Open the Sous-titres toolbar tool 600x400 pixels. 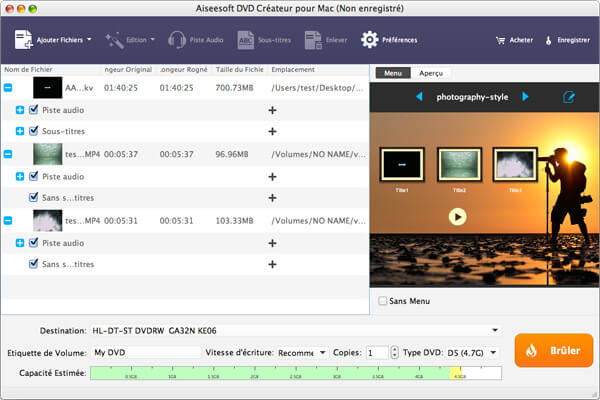click(246, 40)
